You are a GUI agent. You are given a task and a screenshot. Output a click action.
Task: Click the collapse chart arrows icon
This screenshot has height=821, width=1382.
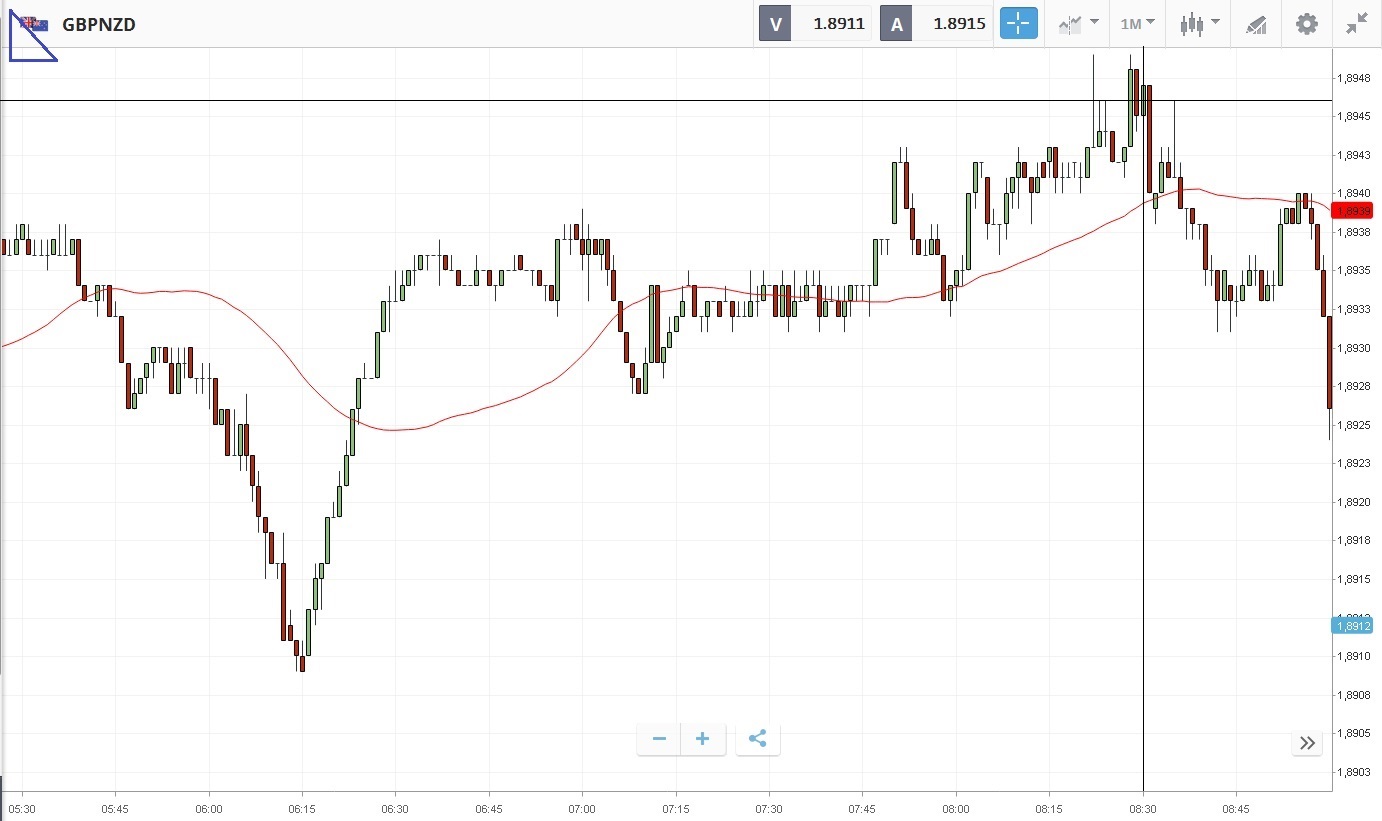click(1356, 24)
